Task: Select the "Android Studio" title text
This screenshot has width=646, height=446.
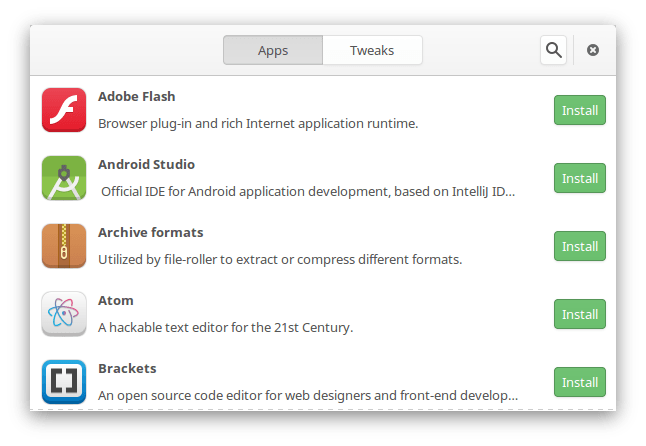Action: [146, 164]
